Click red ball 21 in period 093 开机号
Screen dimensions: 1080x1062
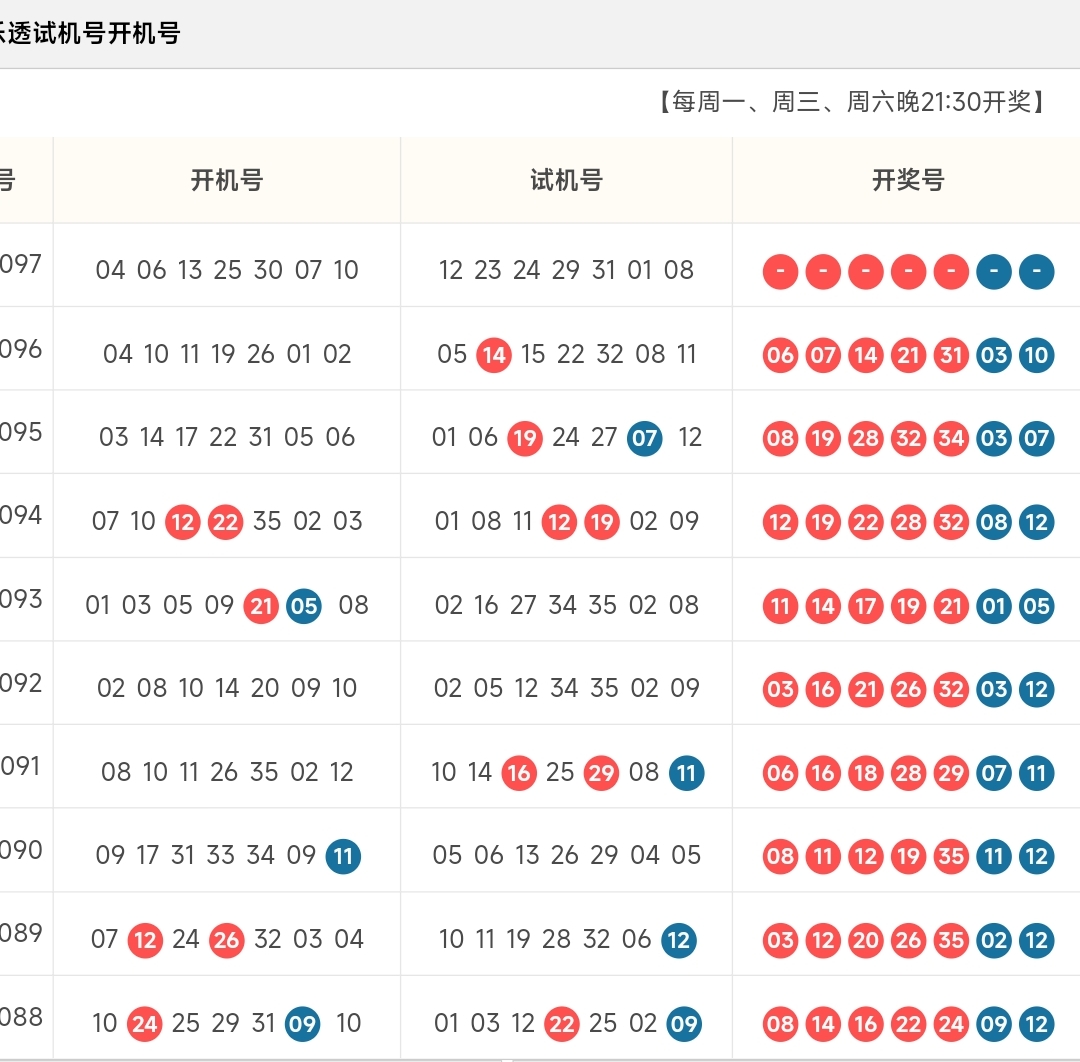[261, 606]
